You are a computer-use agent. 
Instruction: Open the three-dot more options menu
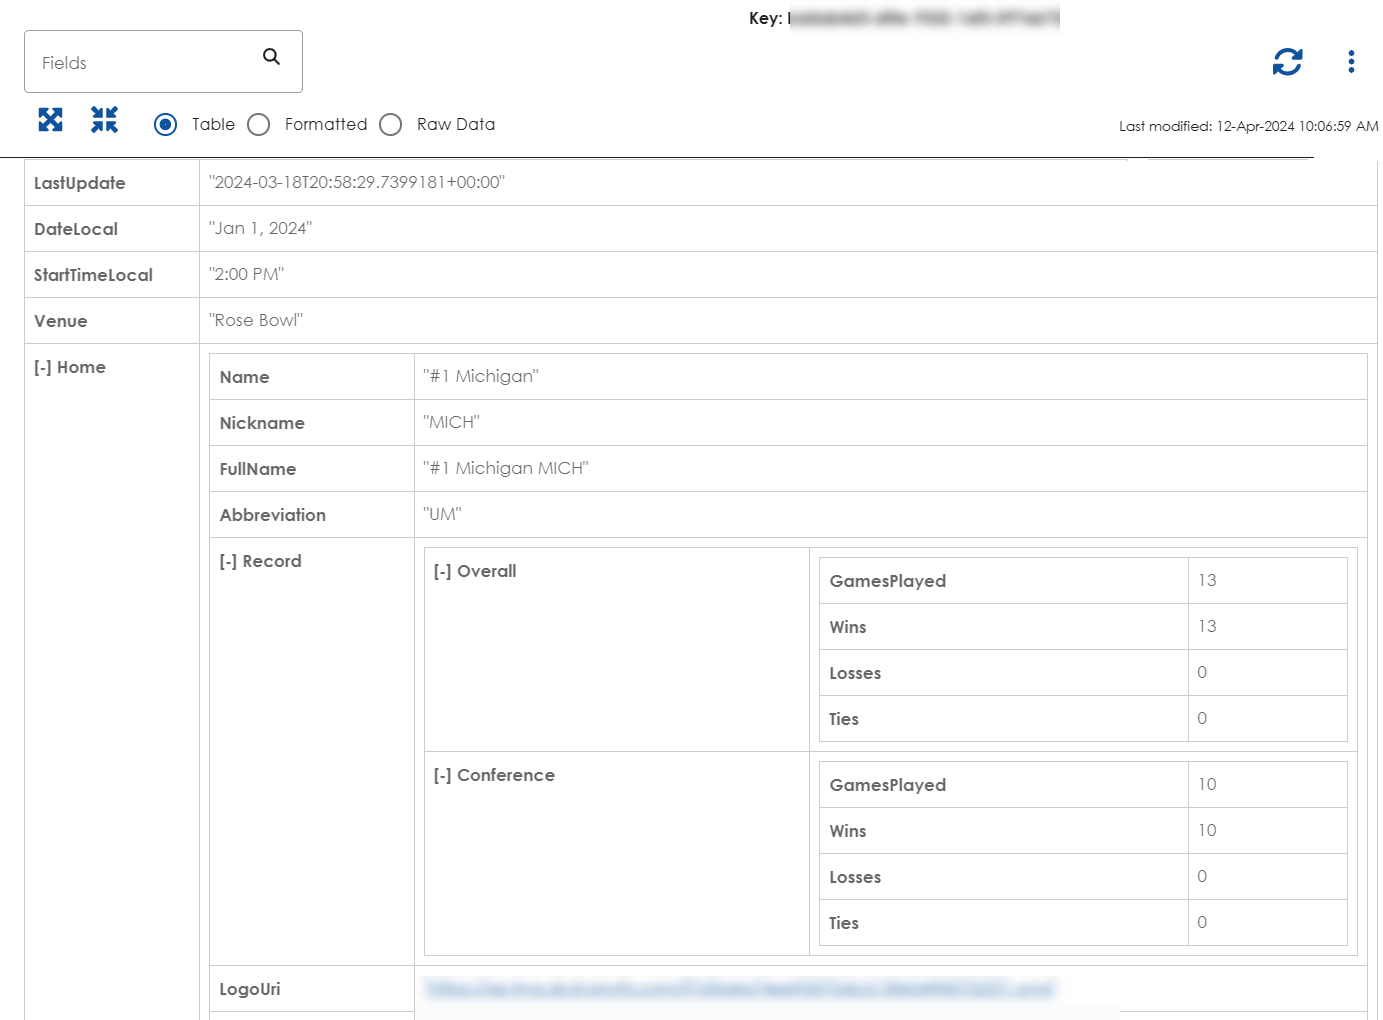click(1351, 62)
